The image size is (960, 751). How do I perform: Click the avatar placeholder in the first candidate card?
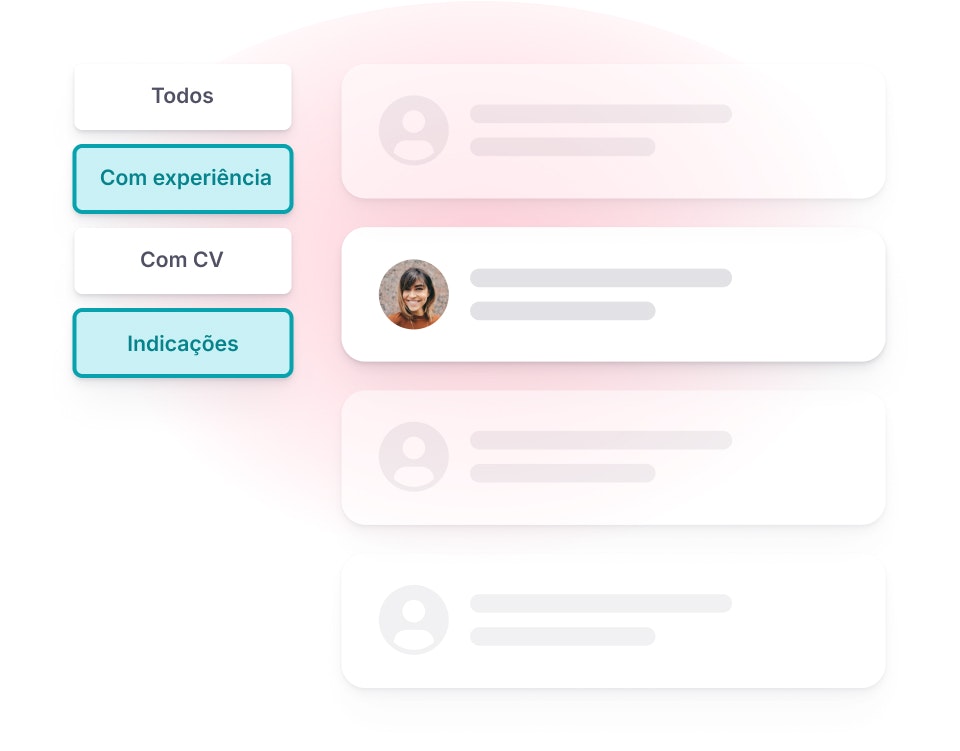point(413,130)
